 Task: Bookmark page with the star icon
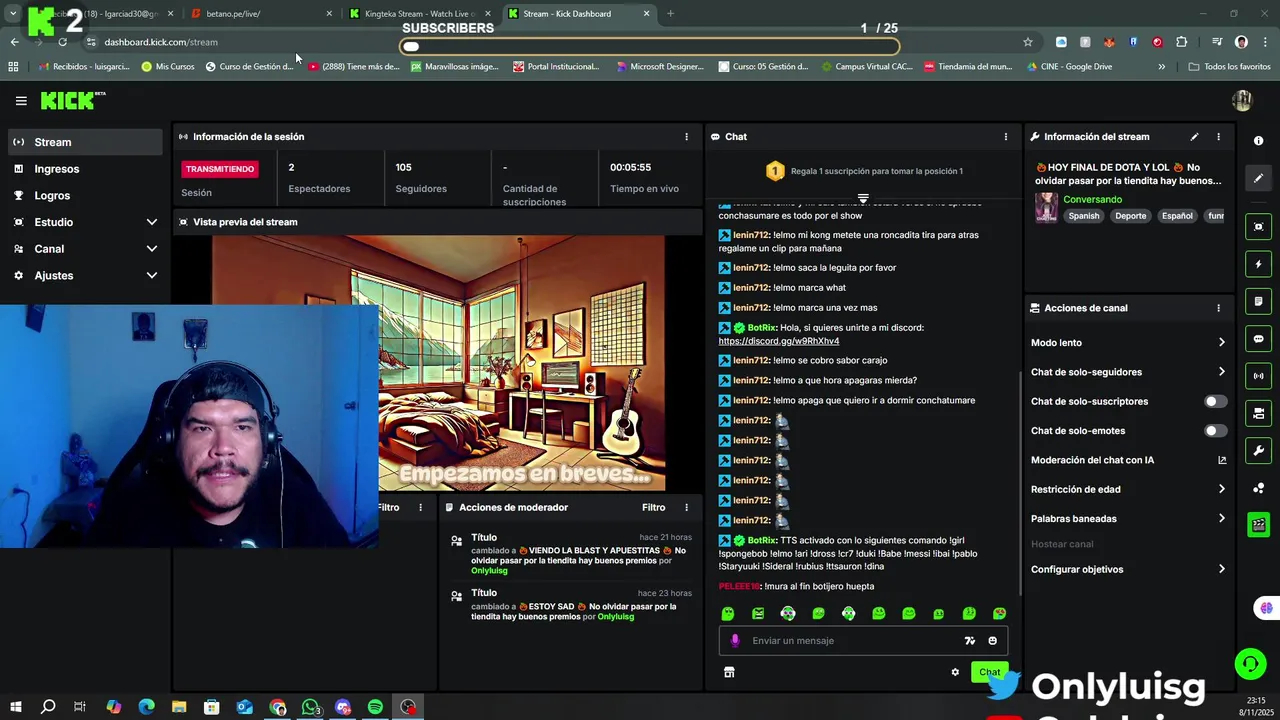coord(1027,42)
